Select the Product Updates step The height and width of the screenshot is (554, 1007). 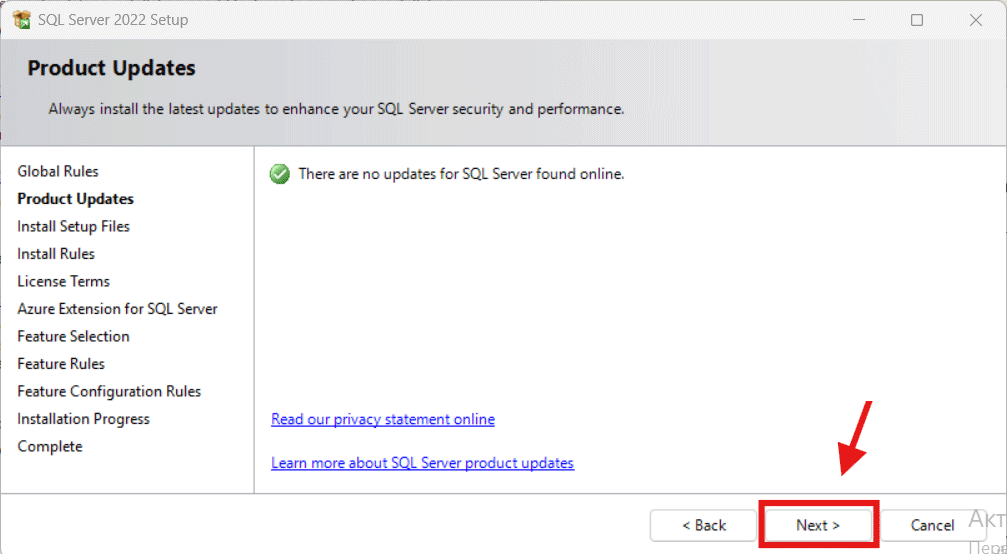(75, 199)
